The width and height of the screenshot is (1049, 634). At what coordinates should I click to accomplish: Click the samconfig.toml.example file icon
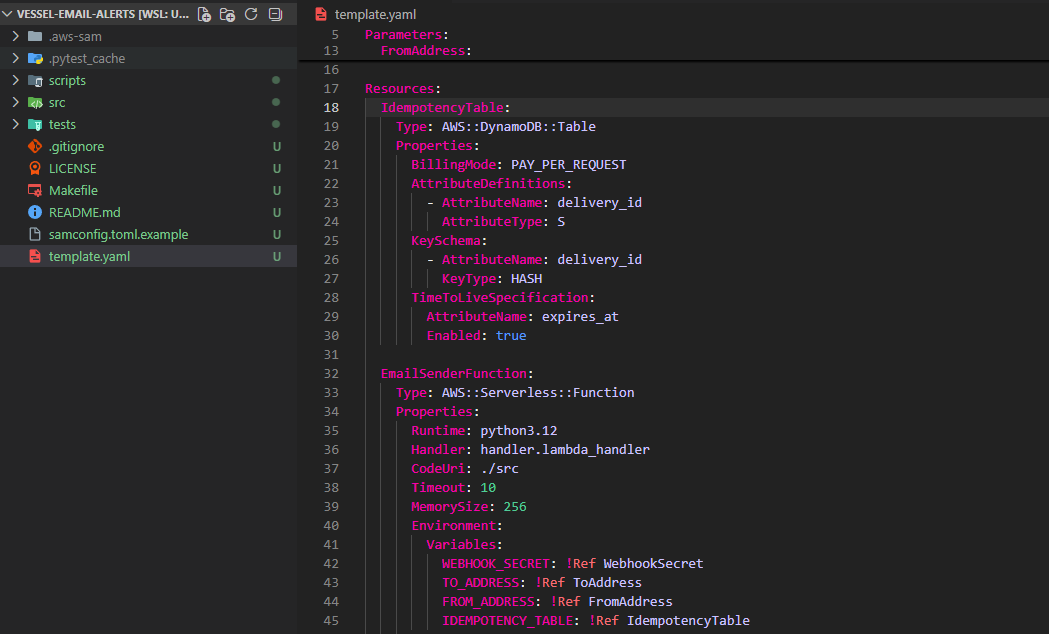[35, 234]
